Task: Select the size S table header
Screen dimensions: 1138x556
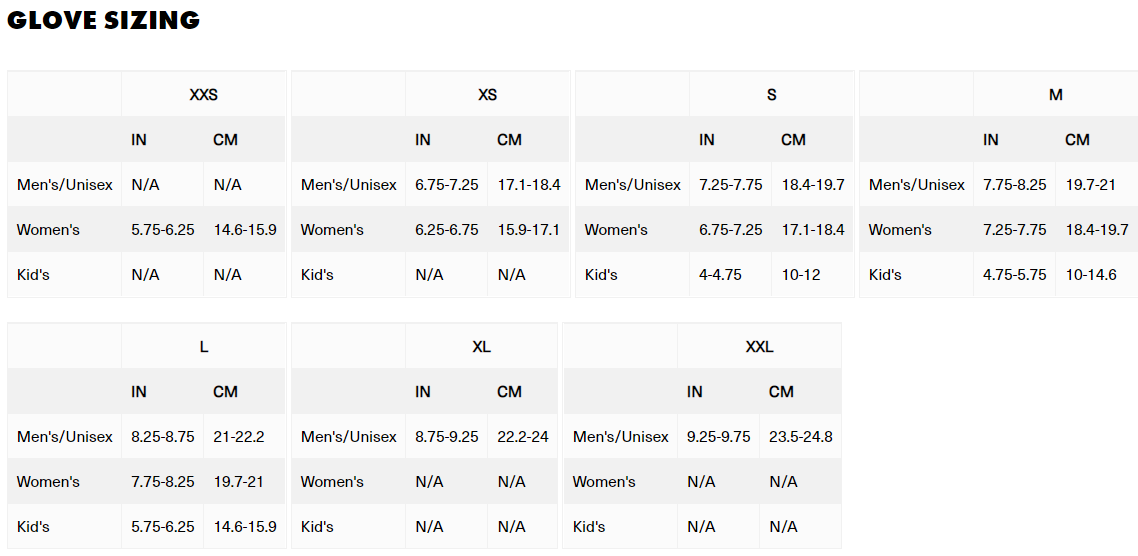Action: tap(771, 95)
